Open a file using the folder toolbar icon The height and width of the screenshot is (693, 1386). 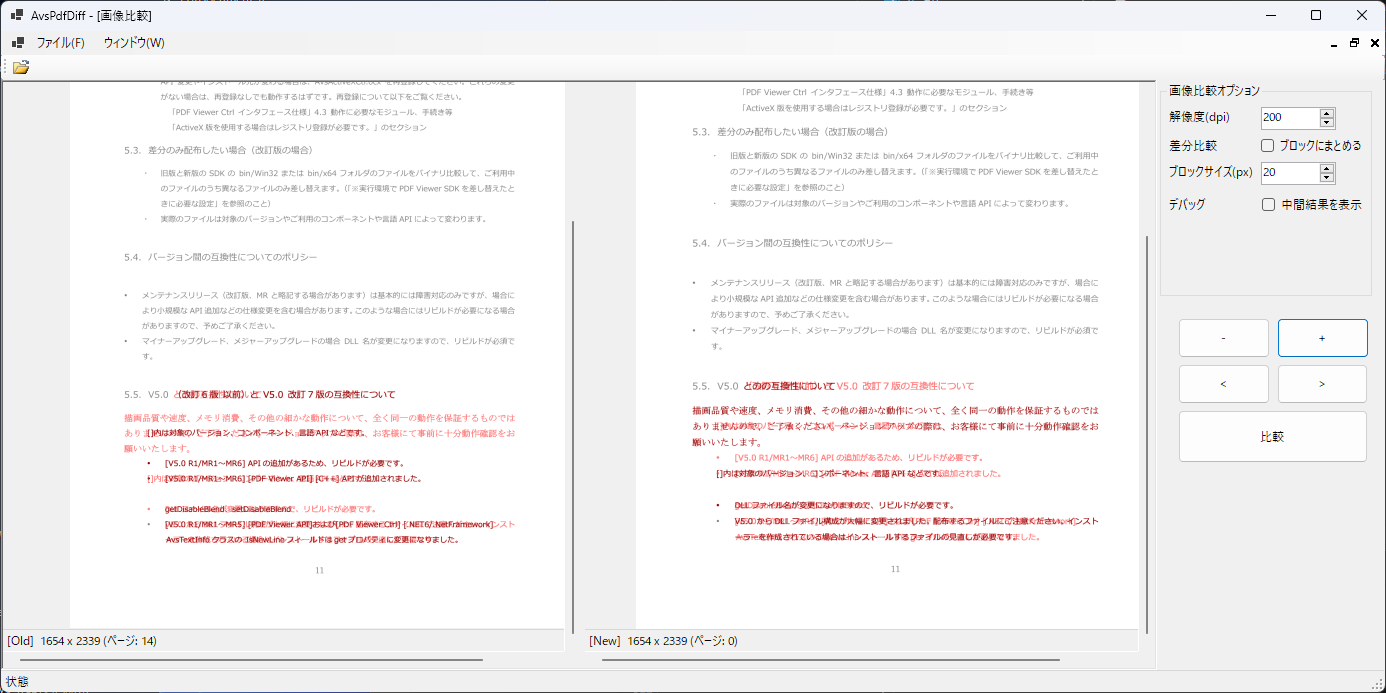[x=21, y=67]
